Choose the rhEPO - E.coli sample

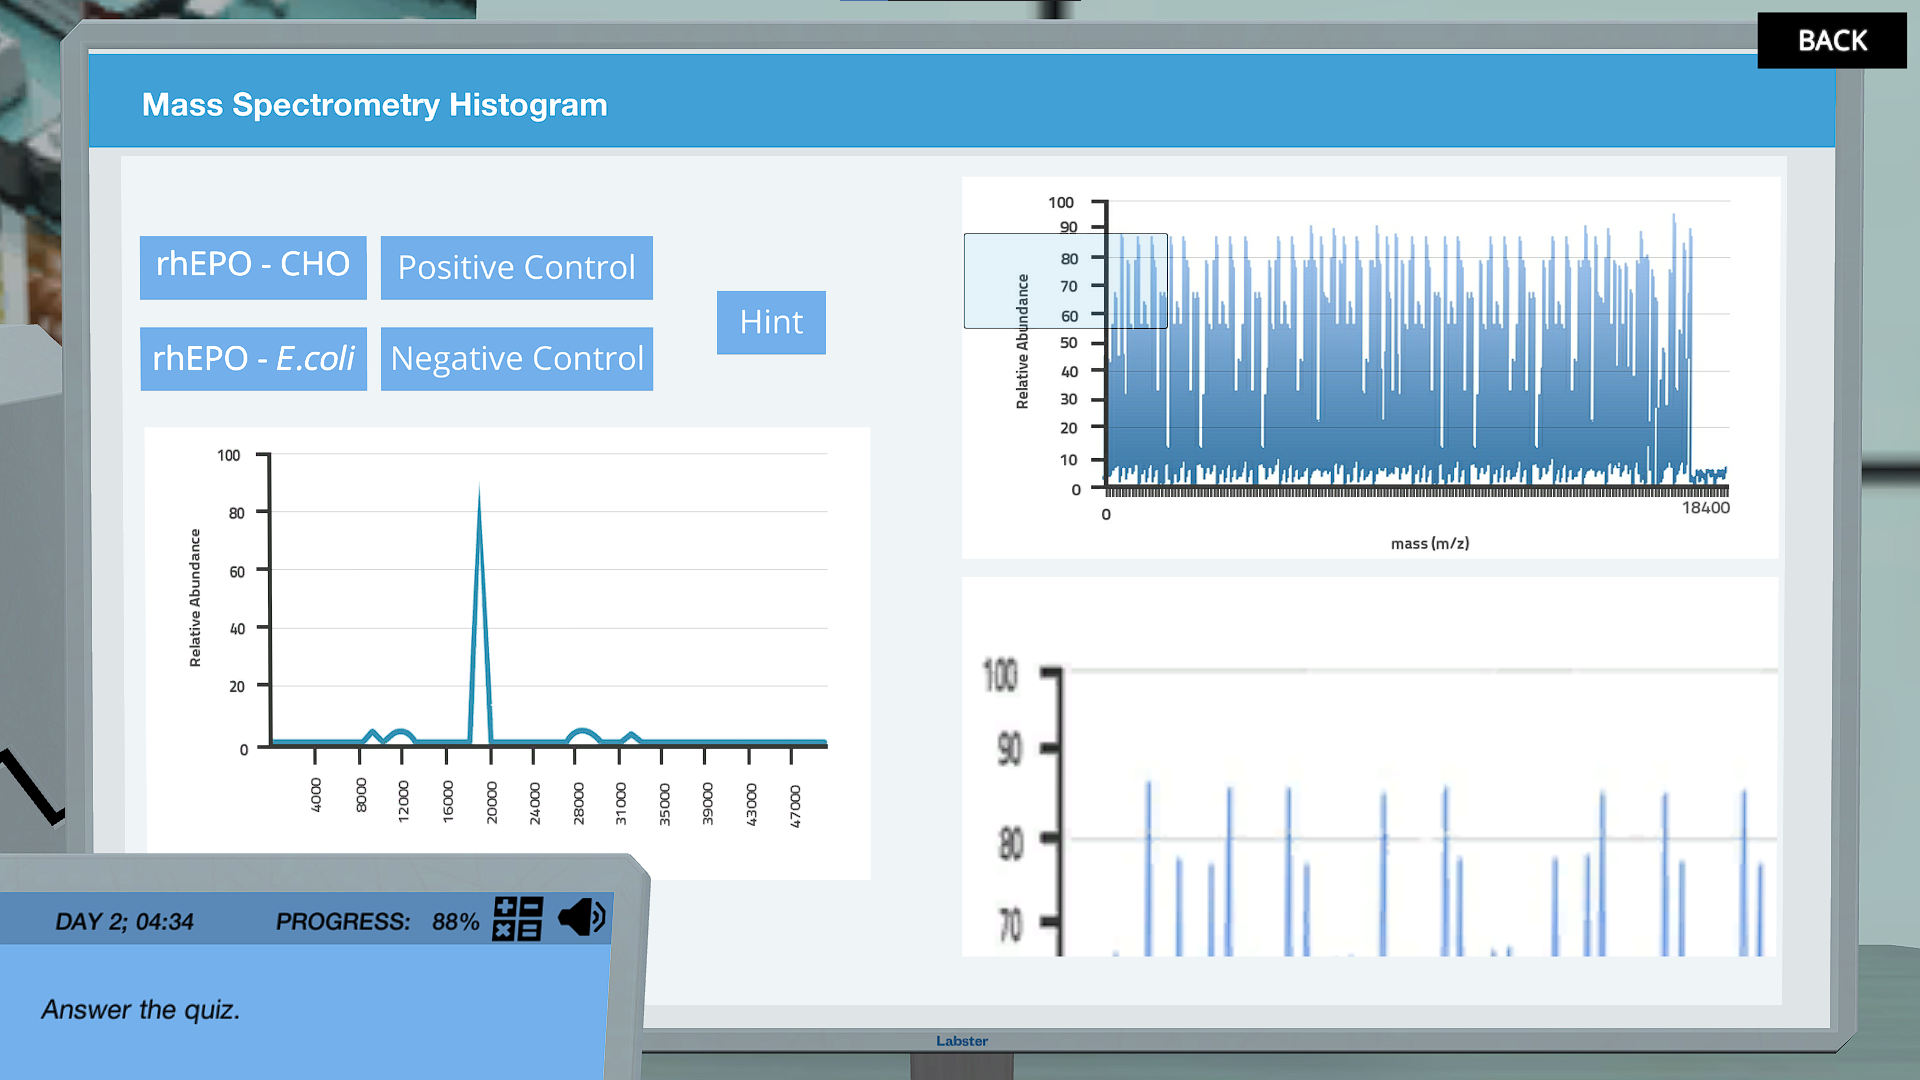tap(253, 359)
